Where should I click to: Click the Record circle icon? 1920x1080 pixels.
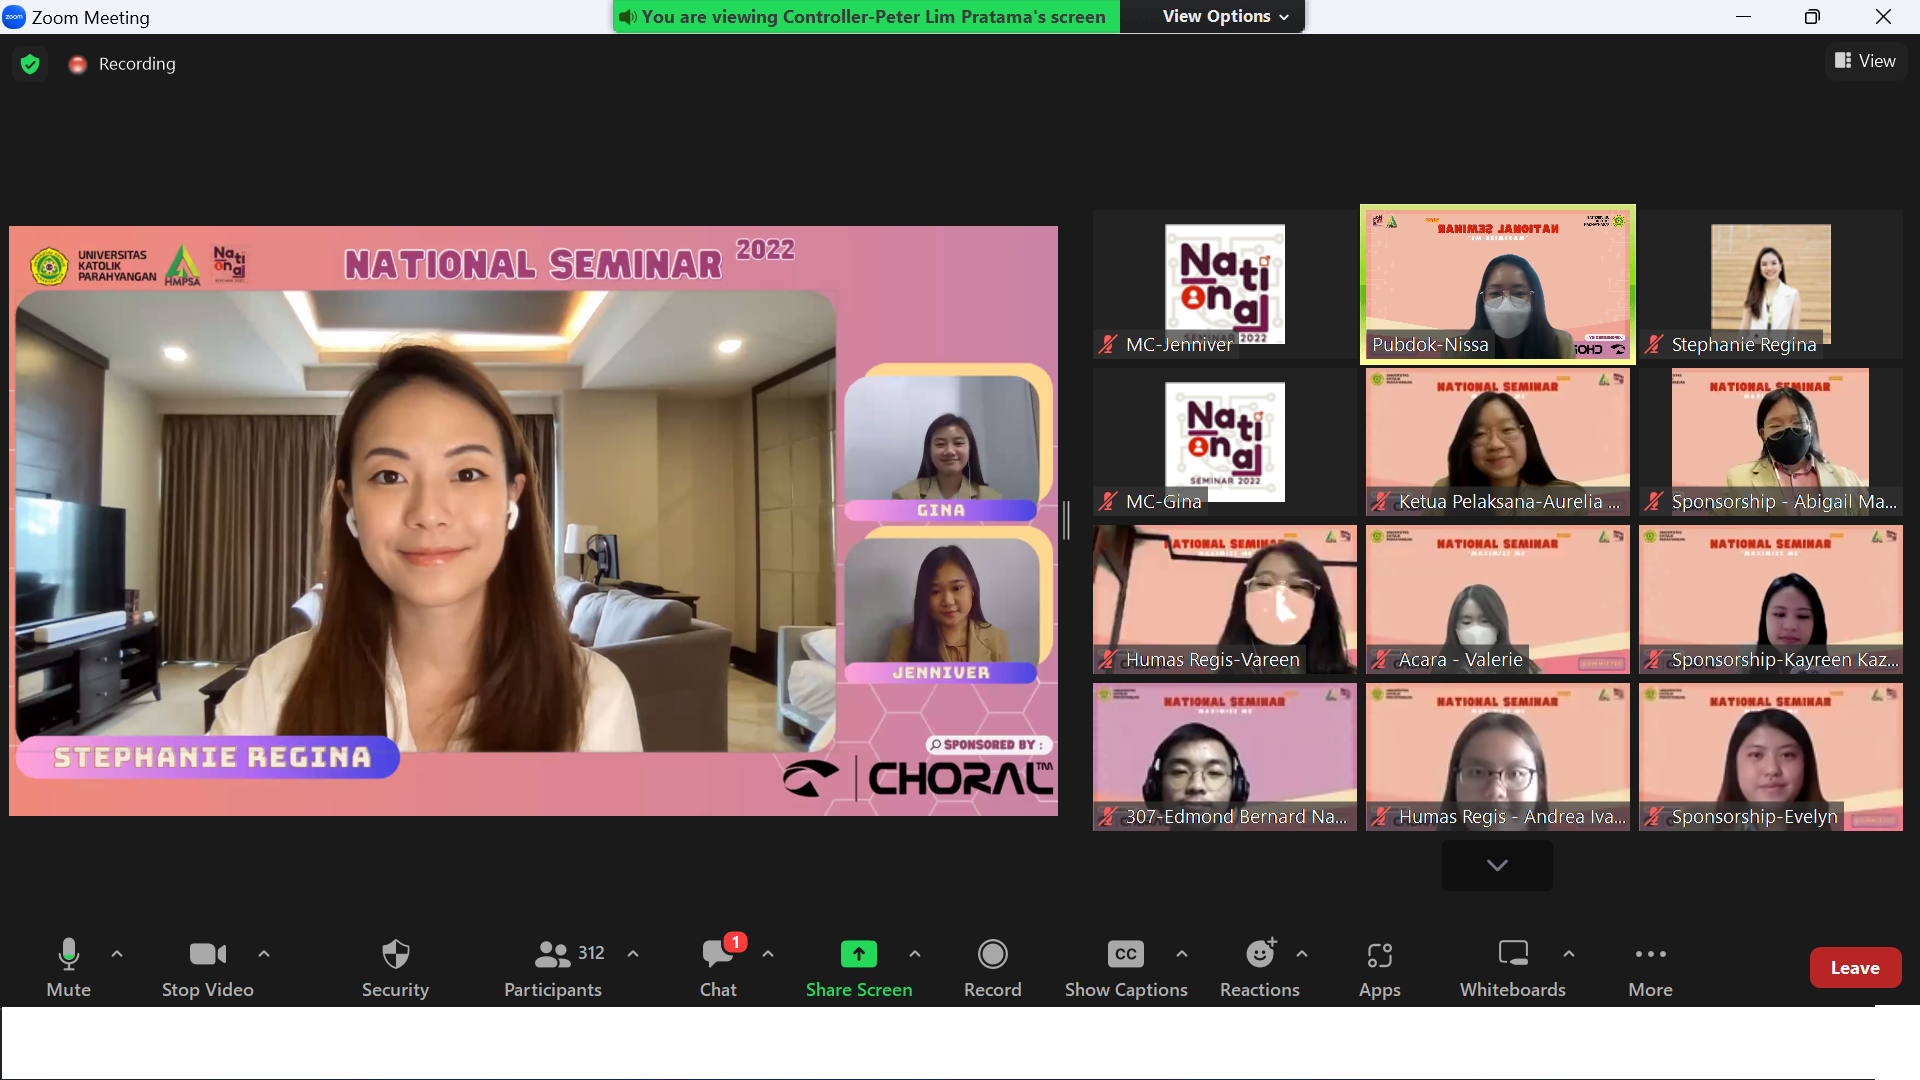tap(992, 955)
